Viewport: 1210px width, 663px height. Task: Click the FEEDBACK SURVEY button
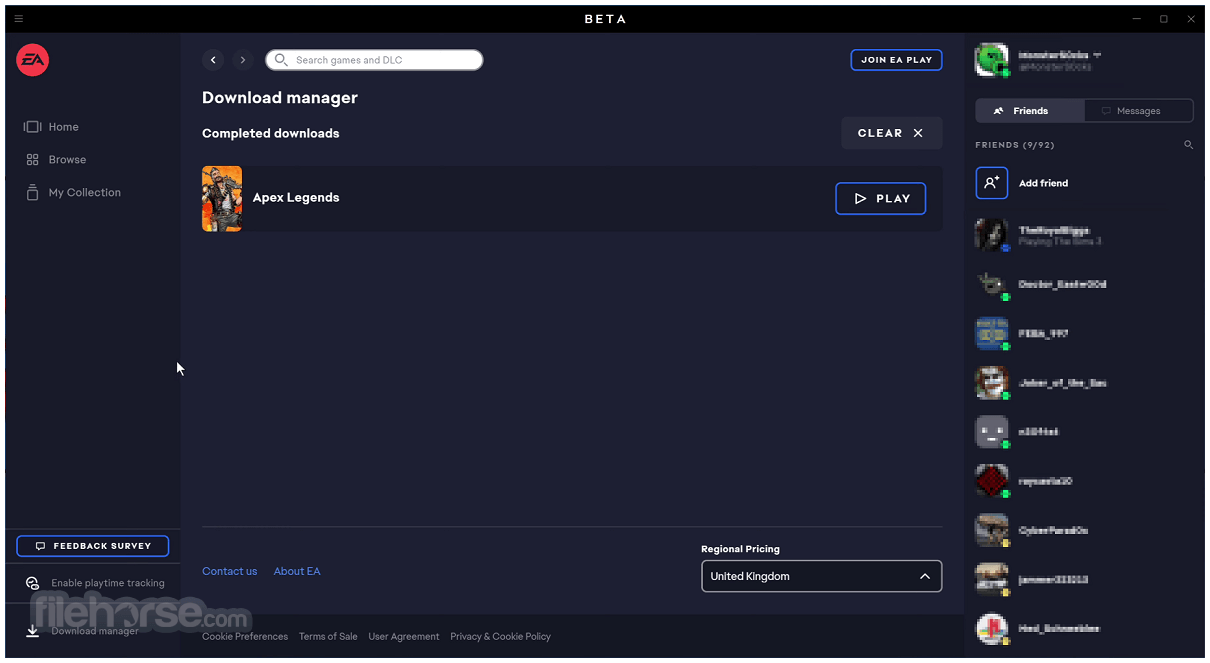coord(92,546)
